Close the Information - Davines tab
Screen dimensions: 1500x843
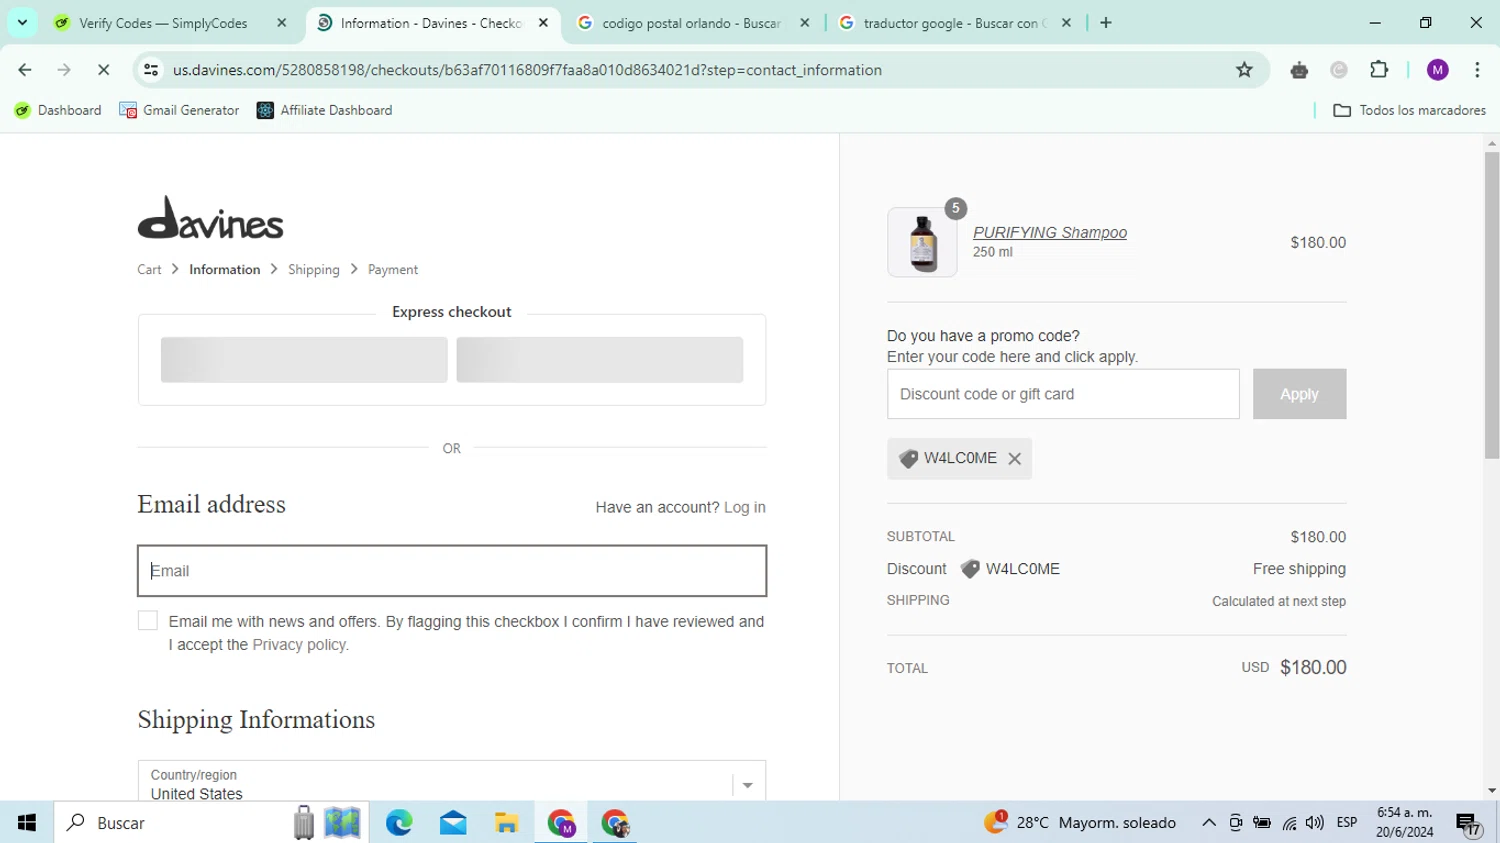(x=543, y=23)
